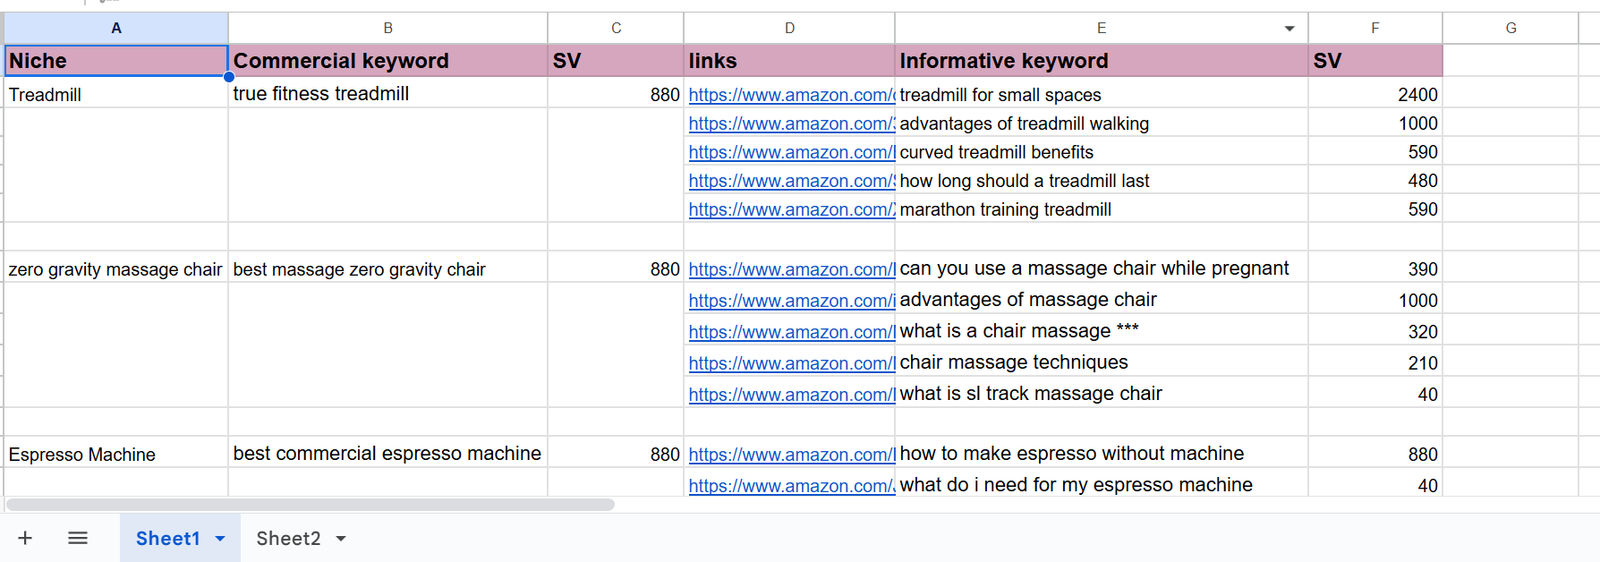
Task: Click the add new sheet plus icon
Action: point(25,538)
